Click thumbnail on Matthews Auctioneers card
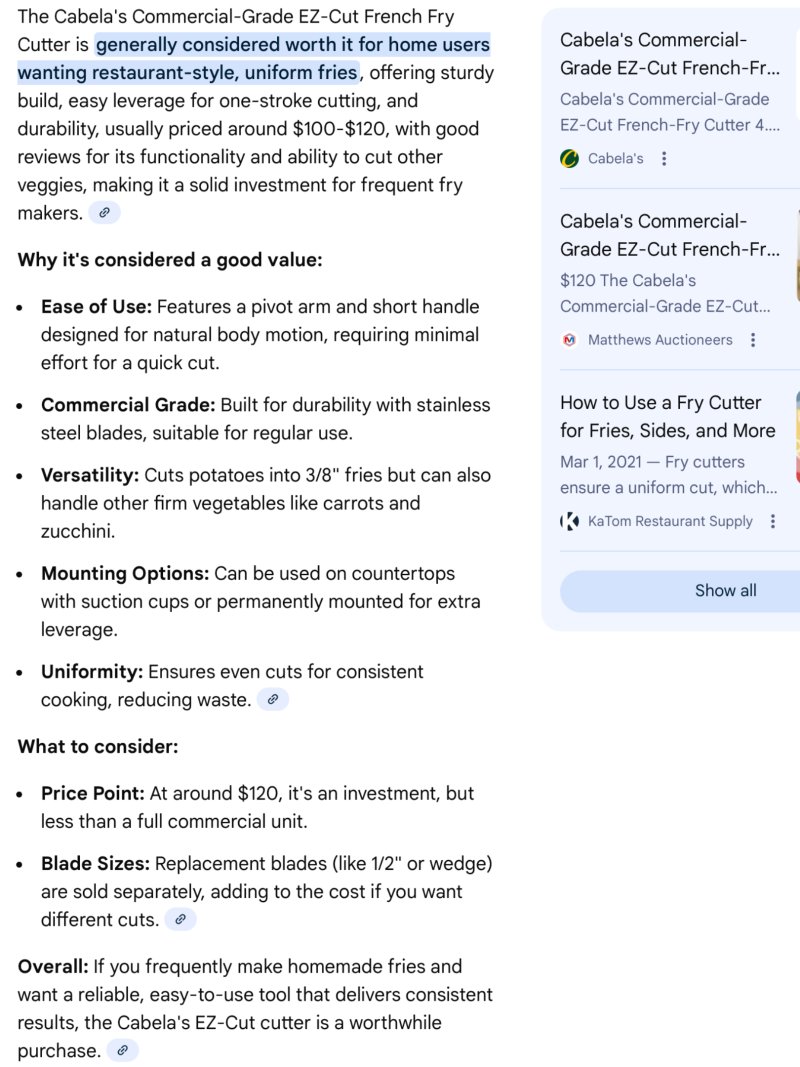 tap(797, 255)
